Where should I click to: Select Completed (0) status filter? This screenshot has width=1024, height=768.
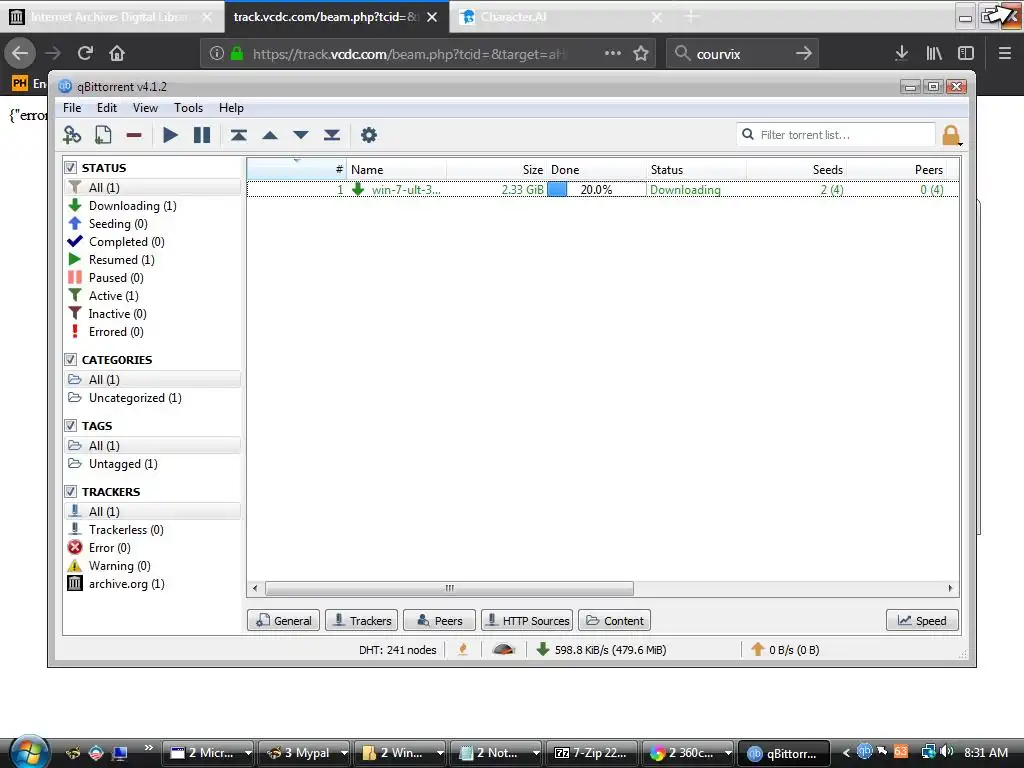coord(127,242)
